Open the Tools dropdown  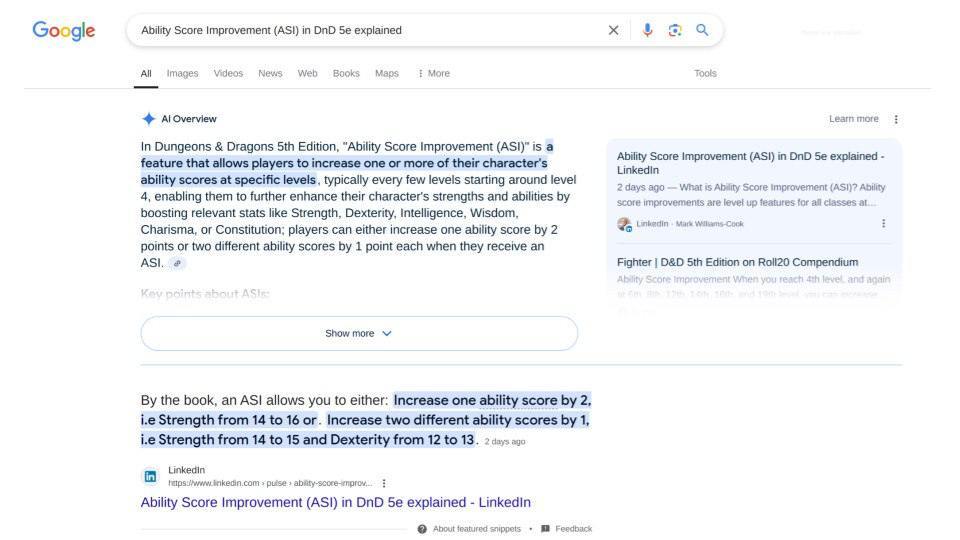click(x=705, y=73)
